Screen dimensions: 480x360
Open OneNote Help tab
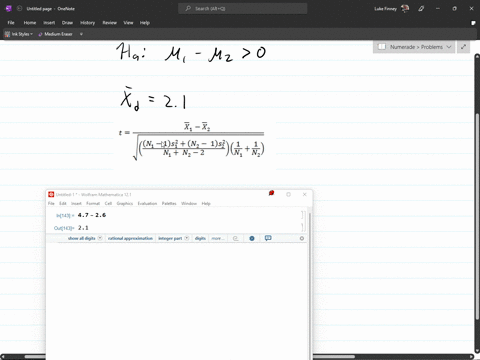click(145, 23)
